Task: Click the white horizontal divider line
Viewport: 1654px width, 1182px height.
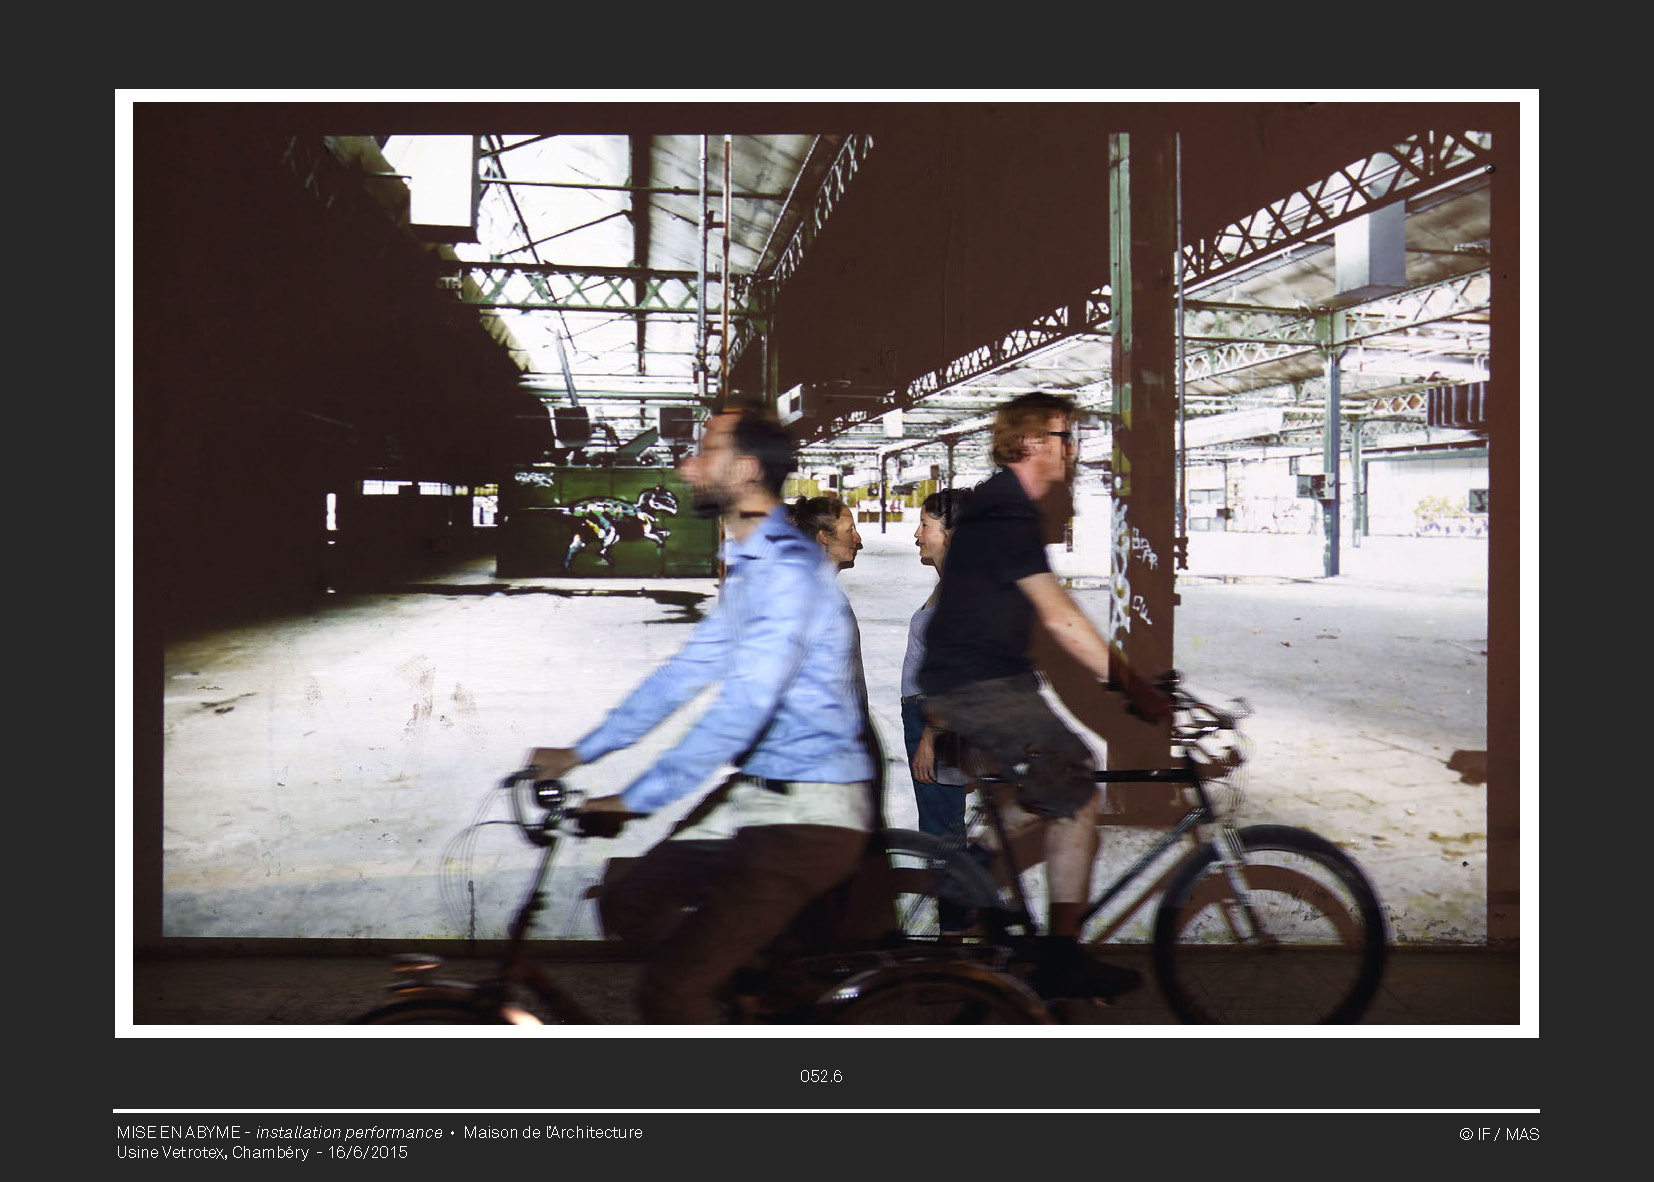Action: (826, 1111)
